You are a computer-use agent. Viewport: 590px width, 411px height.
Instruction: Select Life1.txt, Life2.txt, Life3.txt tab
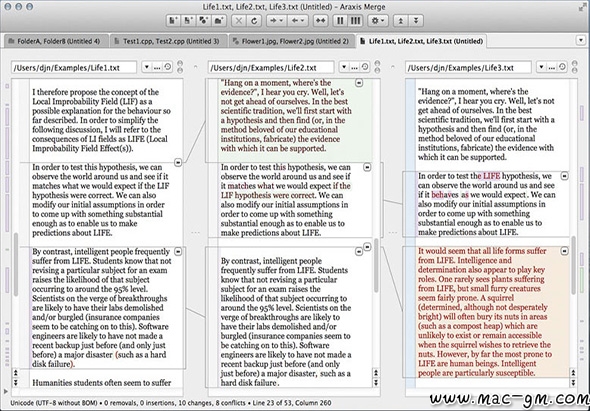(421, 41)
